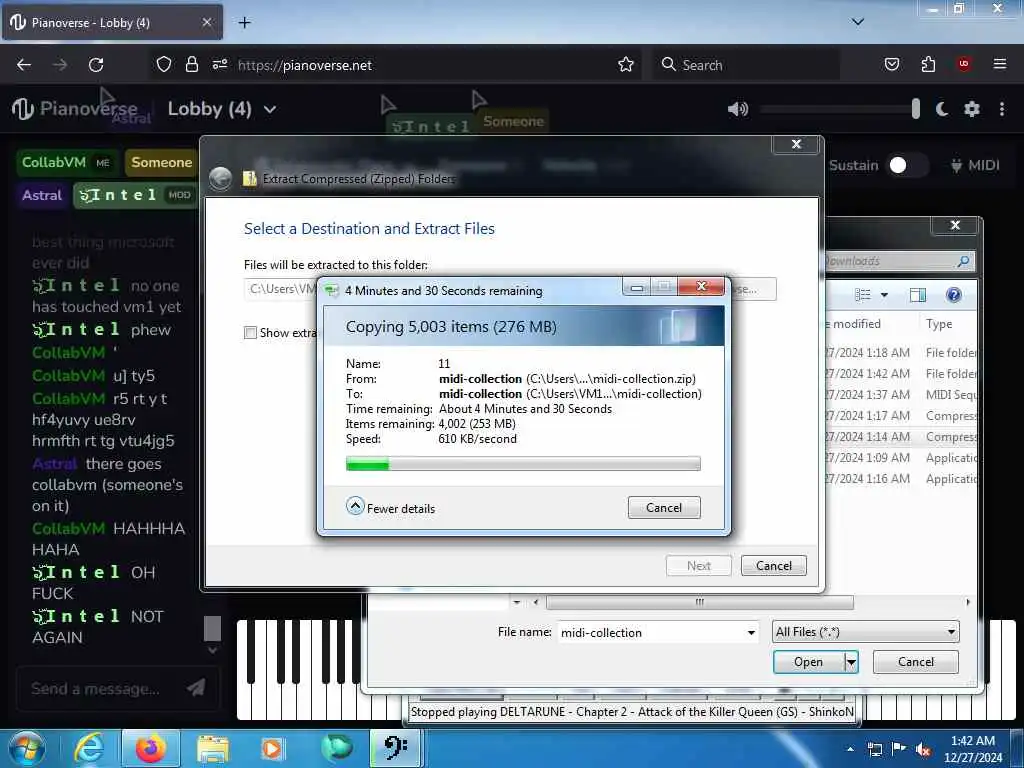Open the All Files type dropdown

click(865, 632)
